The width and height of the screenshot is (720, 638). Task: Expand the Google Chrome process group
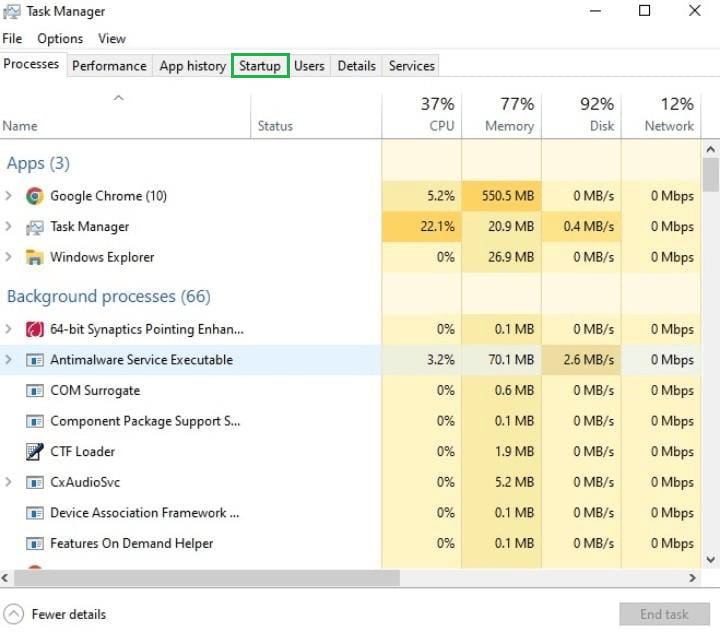[x=9, y=196]
